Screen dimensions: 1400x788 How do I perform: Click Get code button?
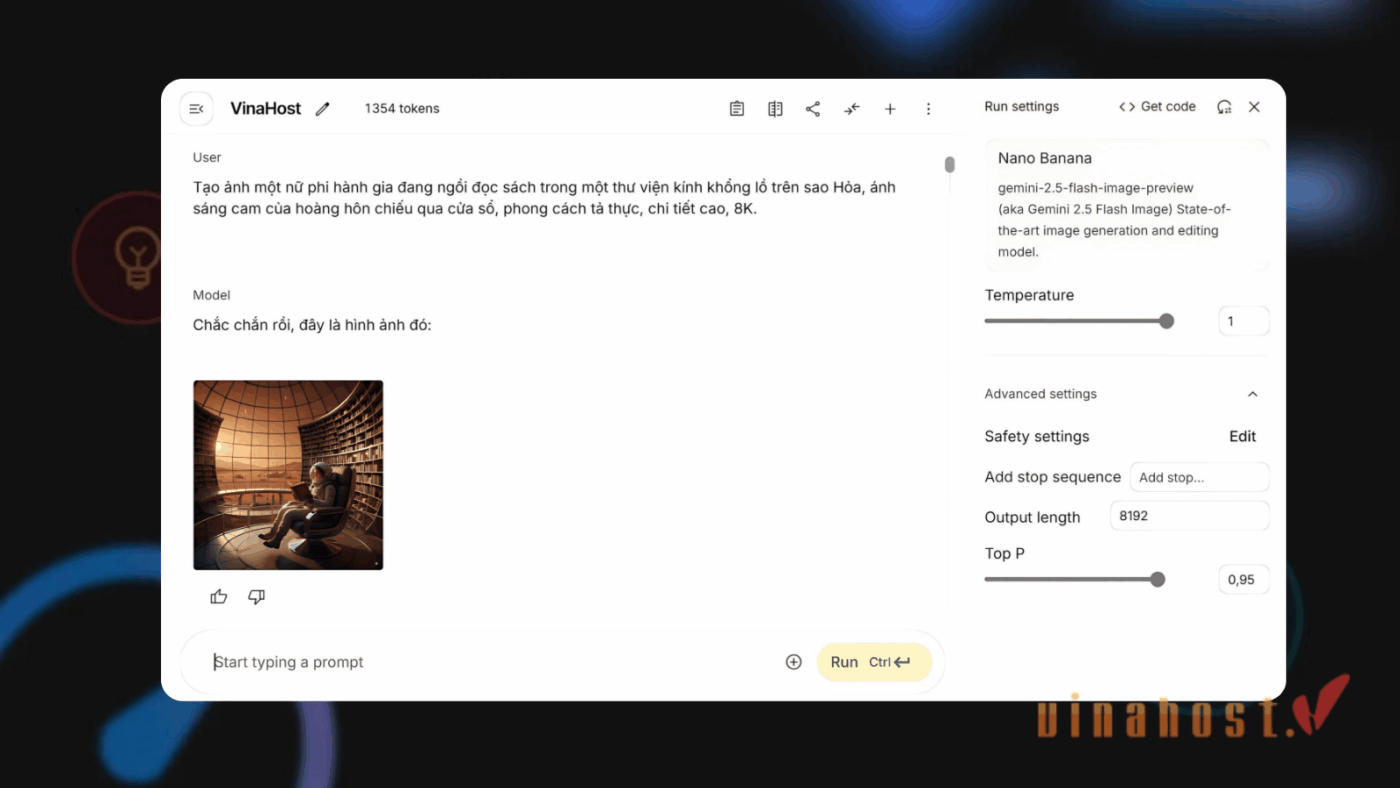(1157, 107)
